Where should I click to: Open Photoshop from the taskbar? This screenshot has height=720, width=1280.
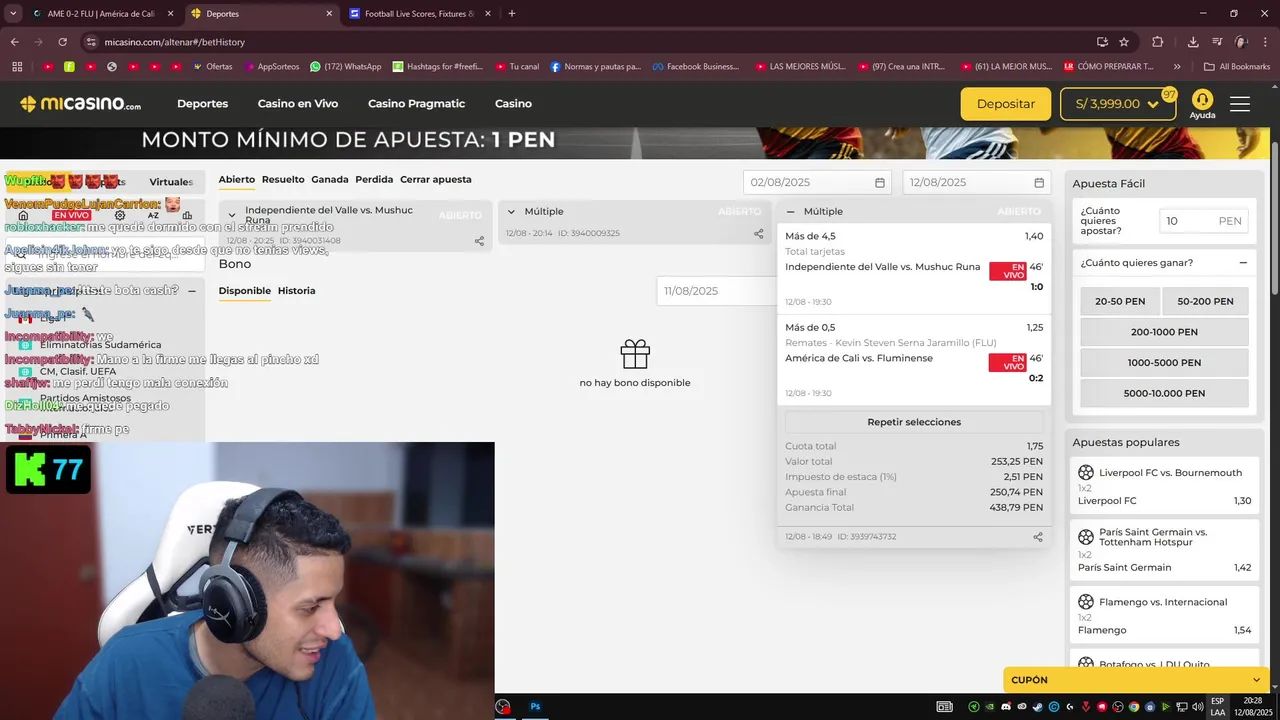click(x=535, y=706)
